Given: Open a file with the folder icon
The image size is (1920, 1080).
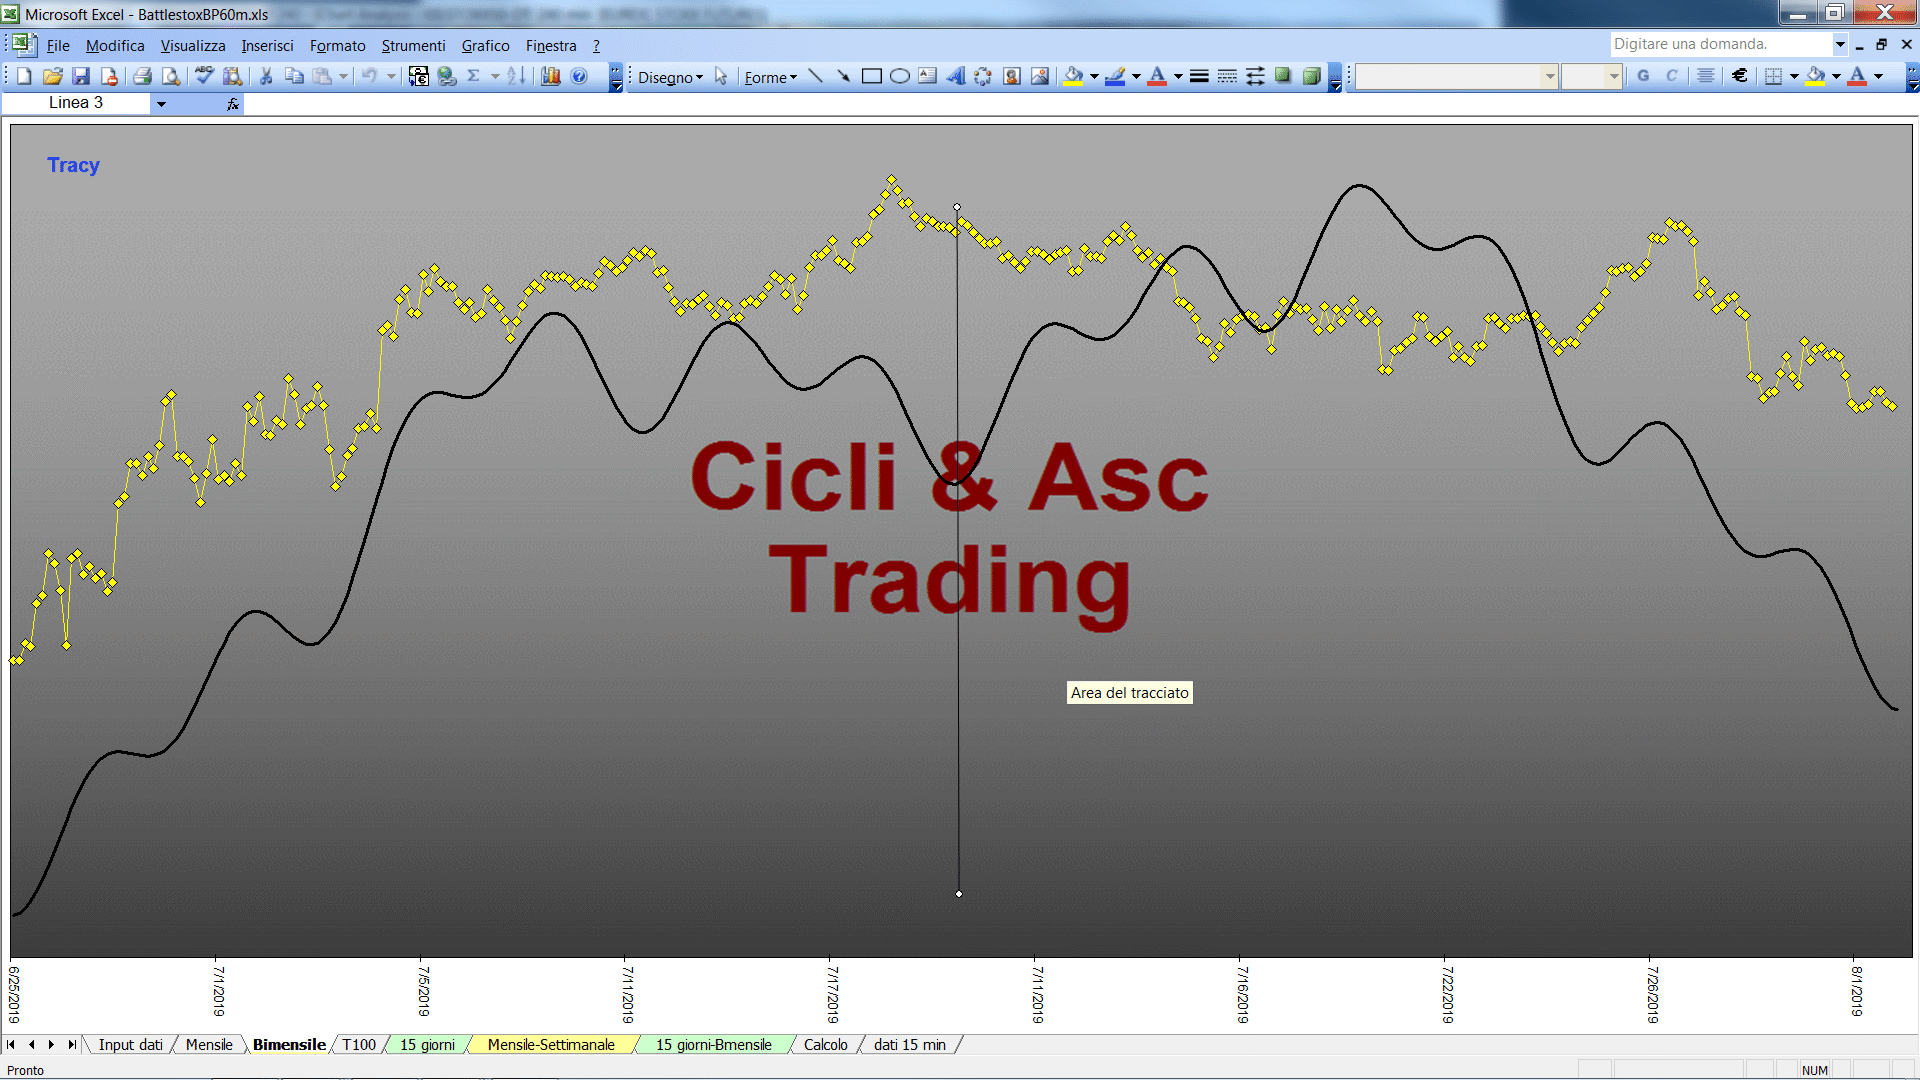Looking at the screenshot, I should click(x=53, y=77).
